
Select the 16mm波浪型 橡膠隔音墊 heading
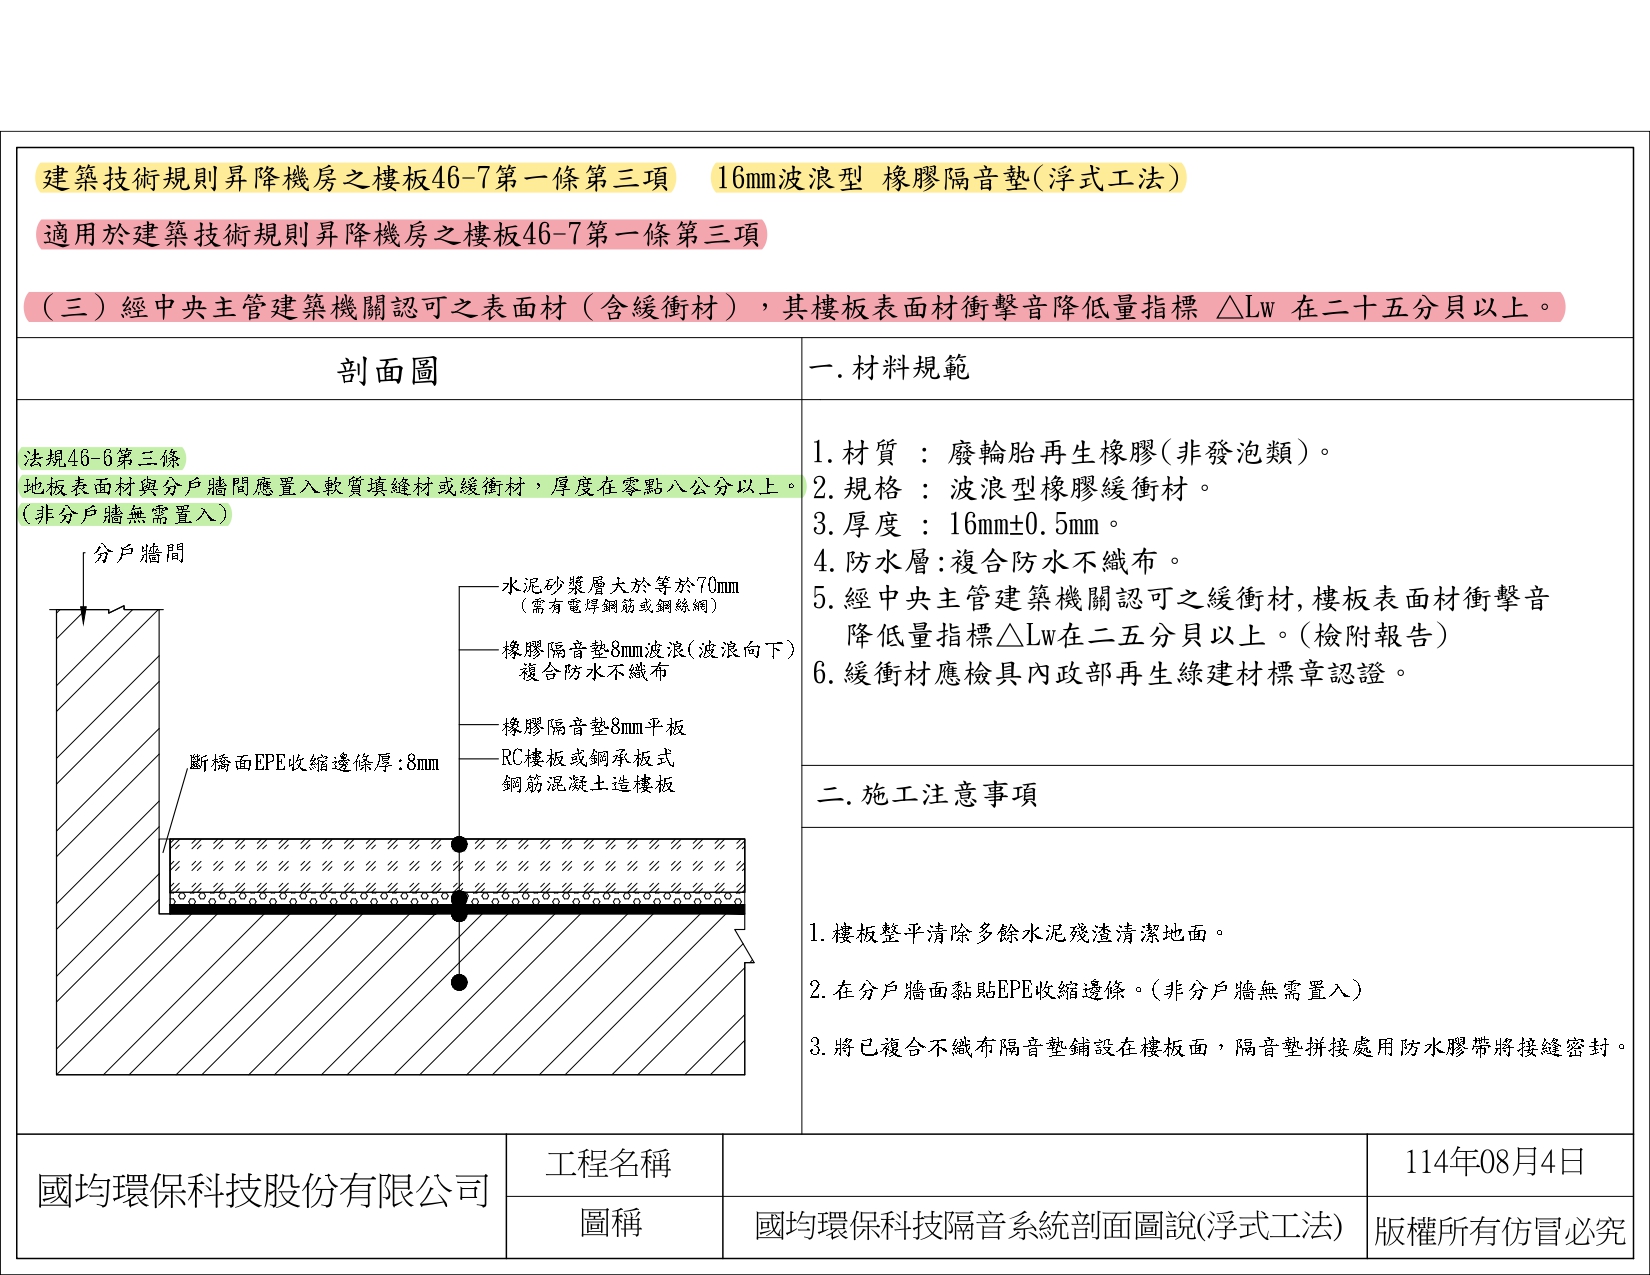click(948, 179)
